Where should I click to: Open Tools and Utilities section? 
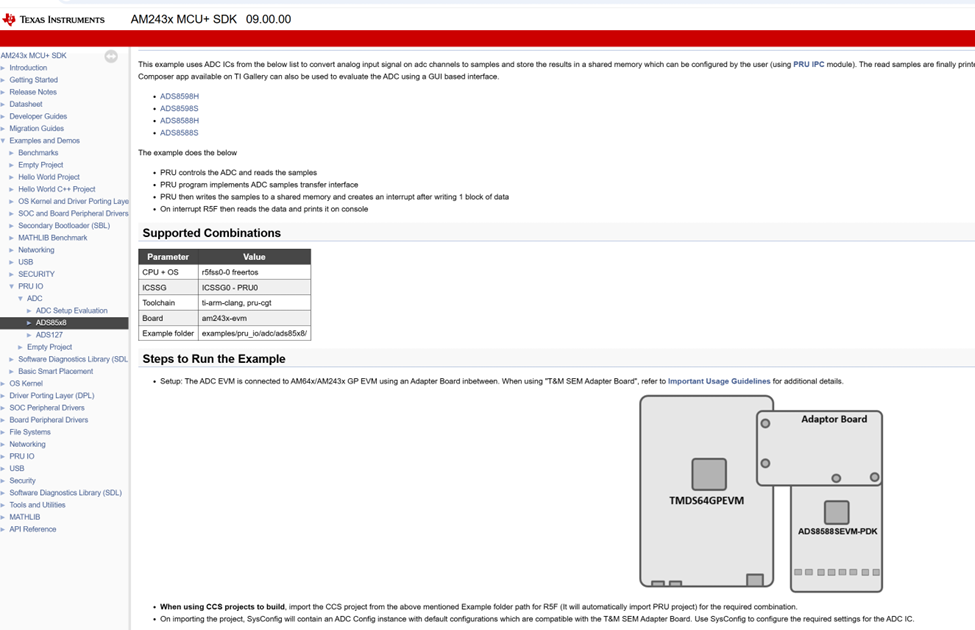[37, 505]
